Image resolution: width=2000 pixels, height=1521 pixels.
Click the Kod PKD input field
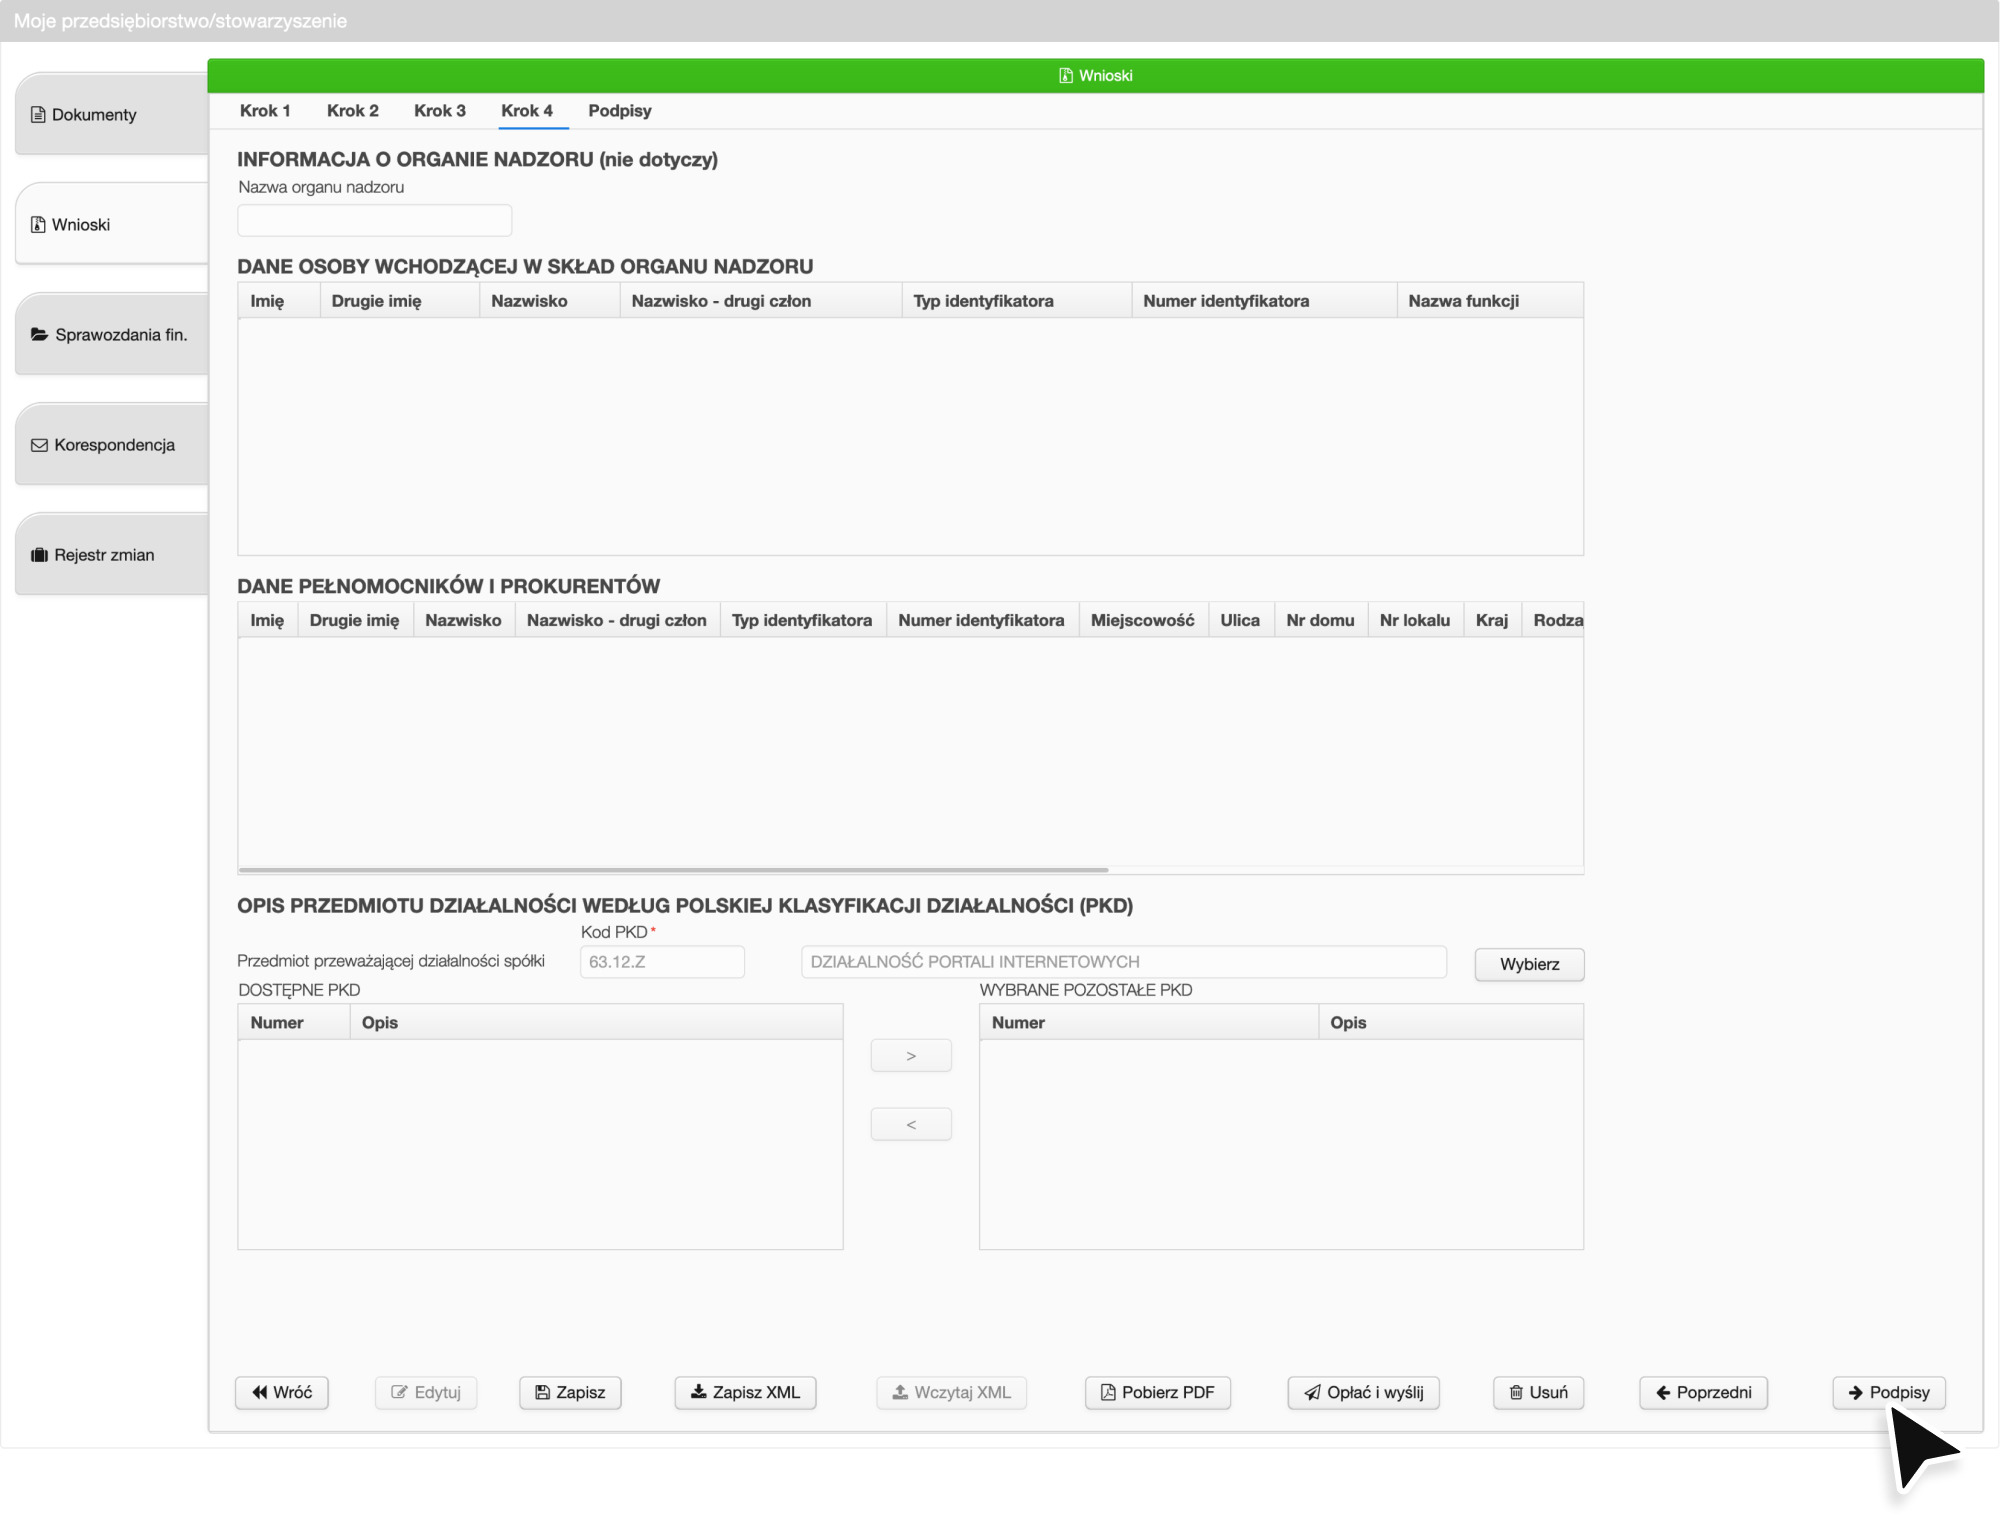point(662,962)
